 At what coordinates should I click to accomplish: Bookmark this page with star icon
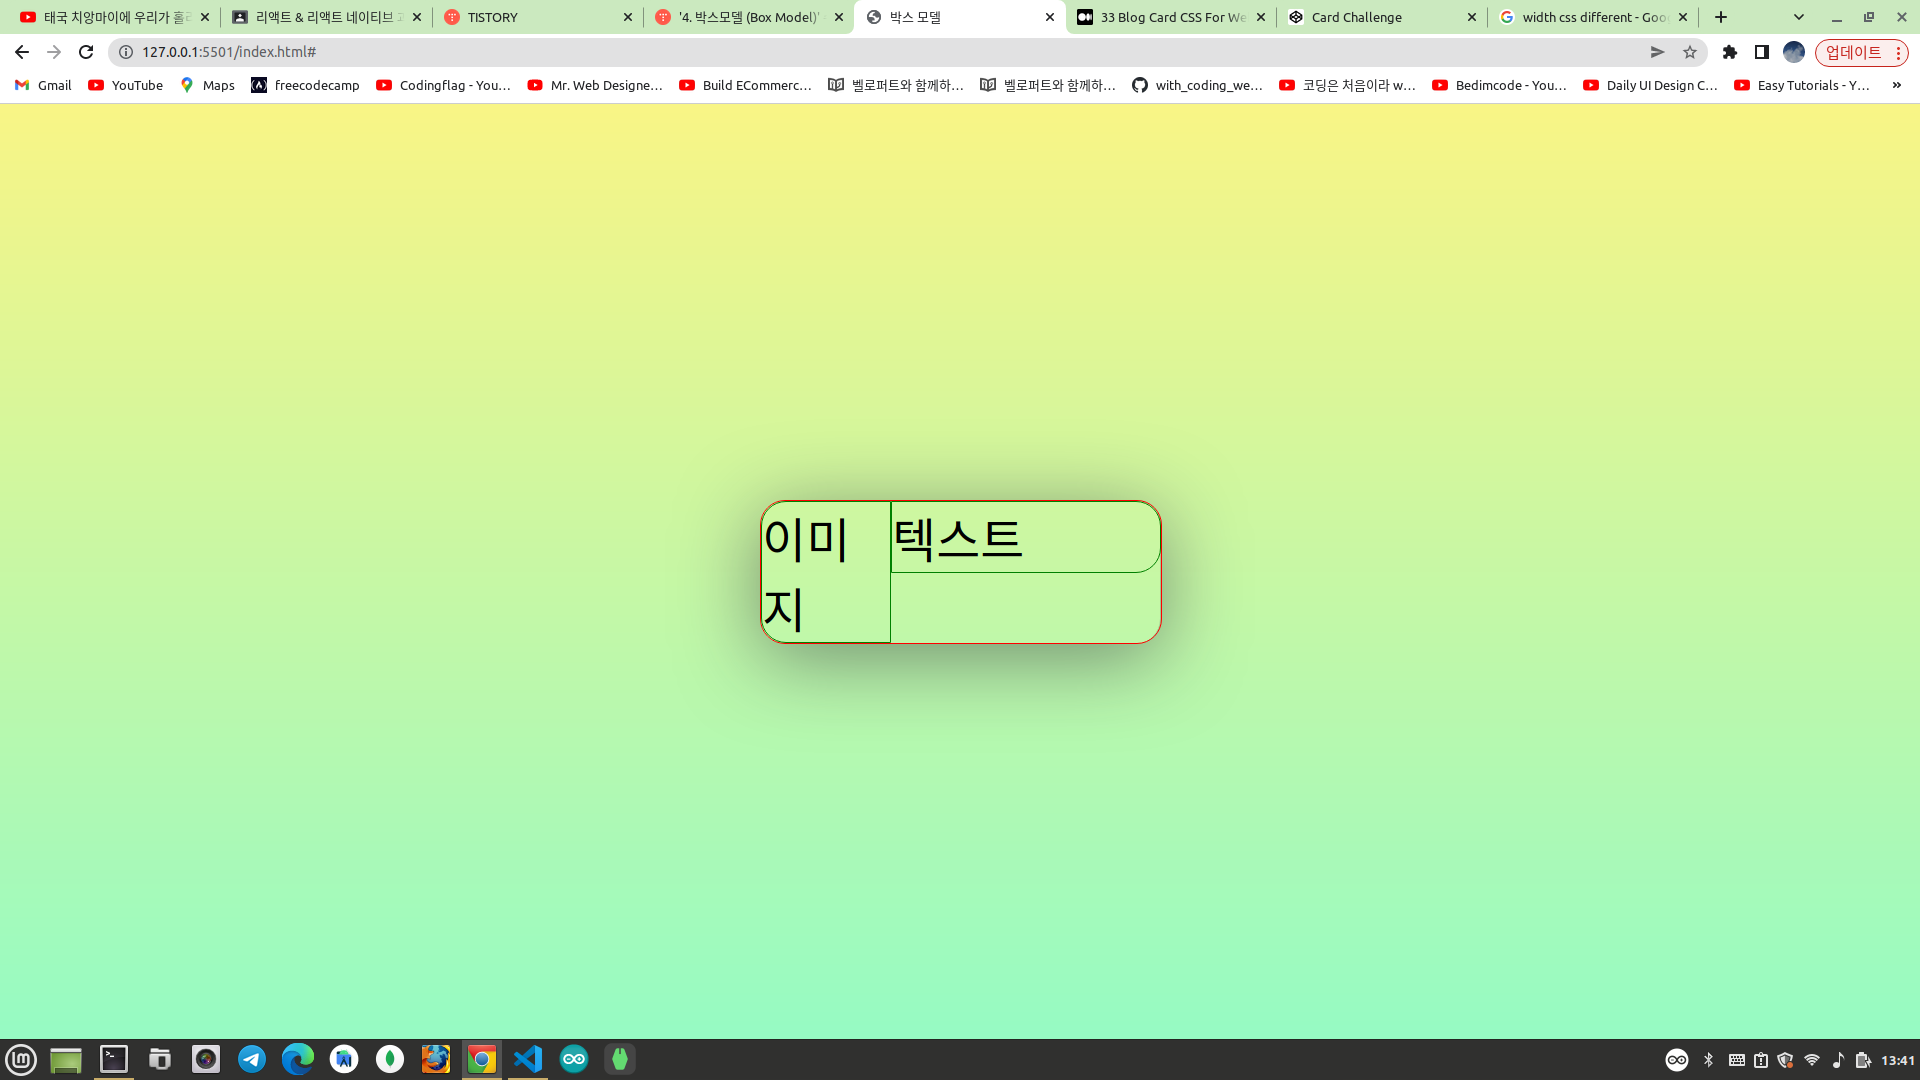coord(1690,52)
